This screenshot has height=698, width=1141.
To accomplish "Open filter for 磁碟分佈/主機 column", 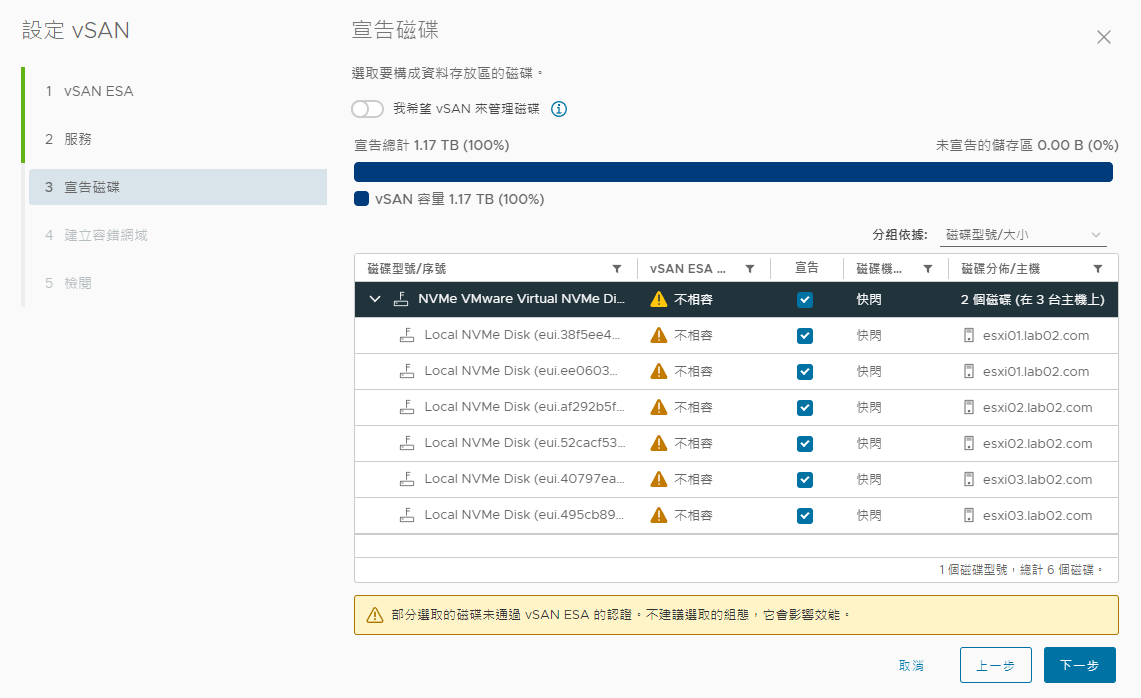I will (x=1097, y=269).
